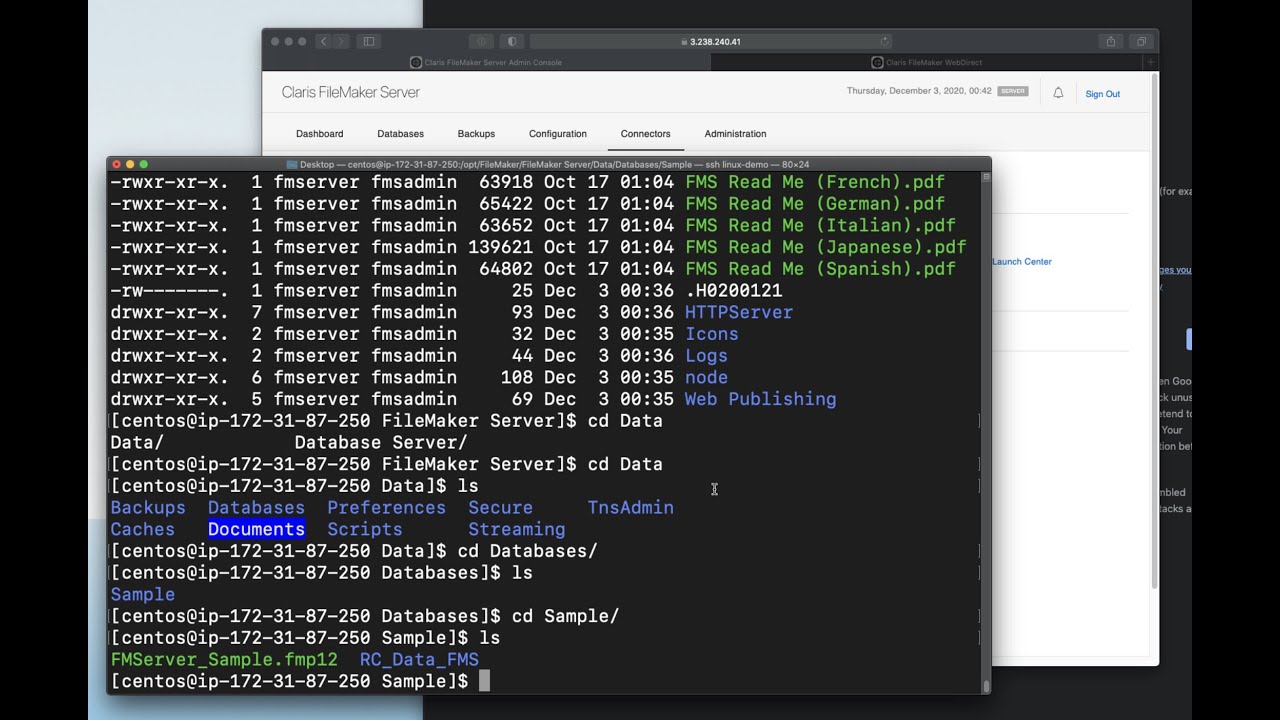Click Streaming directory name in terminal
1280x720 pixels.
[517, 530]
